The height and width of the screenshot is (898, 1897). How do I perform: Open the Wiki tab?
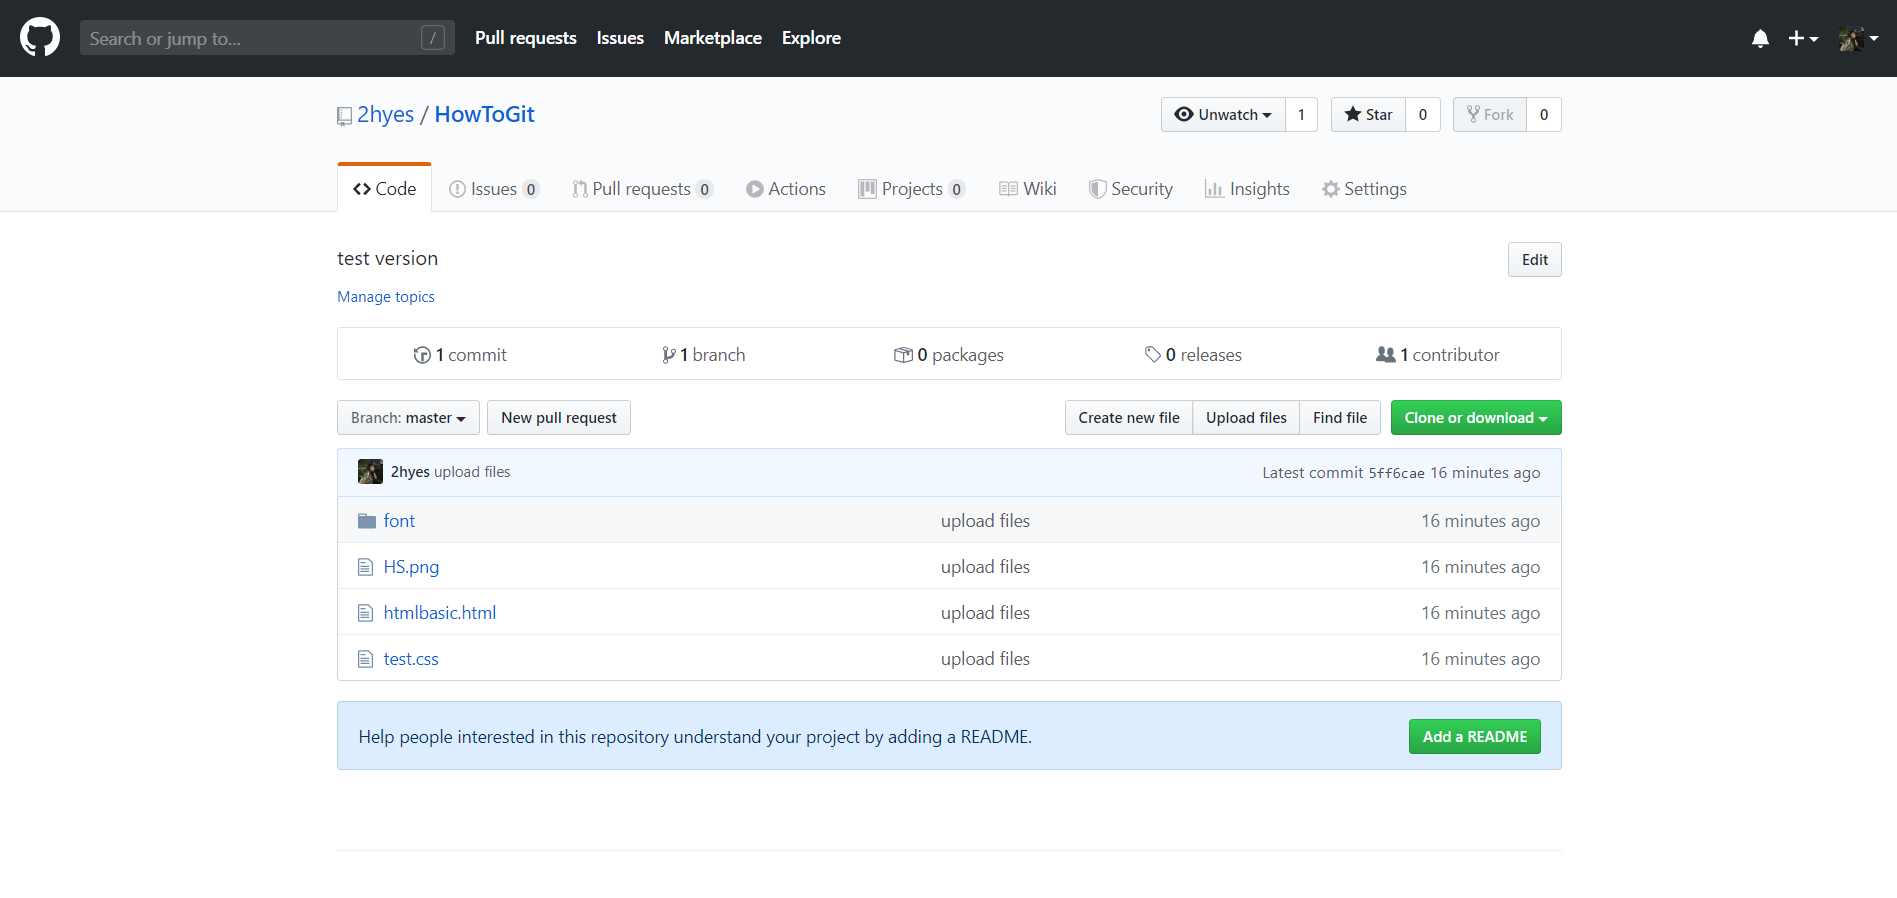1027,188
